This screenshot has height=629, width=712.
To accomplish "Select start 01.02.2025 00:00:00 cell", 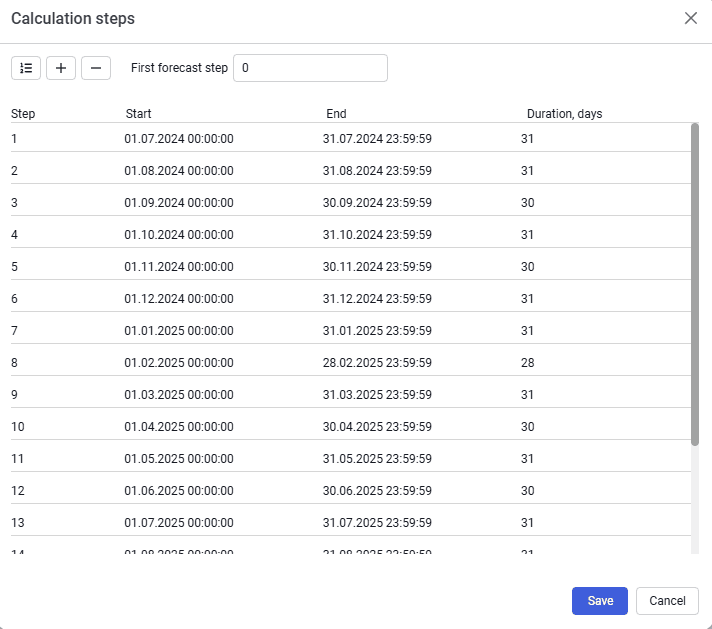I will tap(179, 363).
